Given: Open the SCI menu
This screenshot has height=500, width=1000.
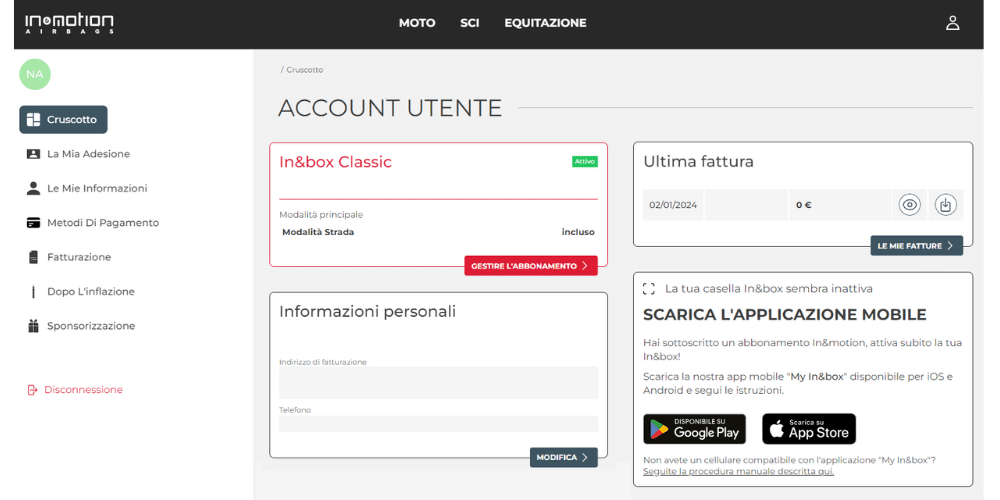Looking at the screenshot, I should 470,23.
